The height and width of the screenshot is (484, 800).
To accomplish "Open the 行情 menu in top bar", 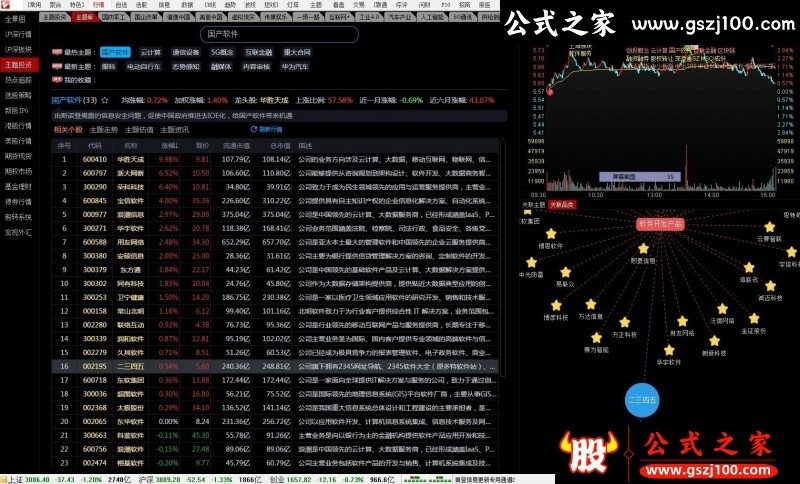I will pyautogui.click(x=98, y=5).
